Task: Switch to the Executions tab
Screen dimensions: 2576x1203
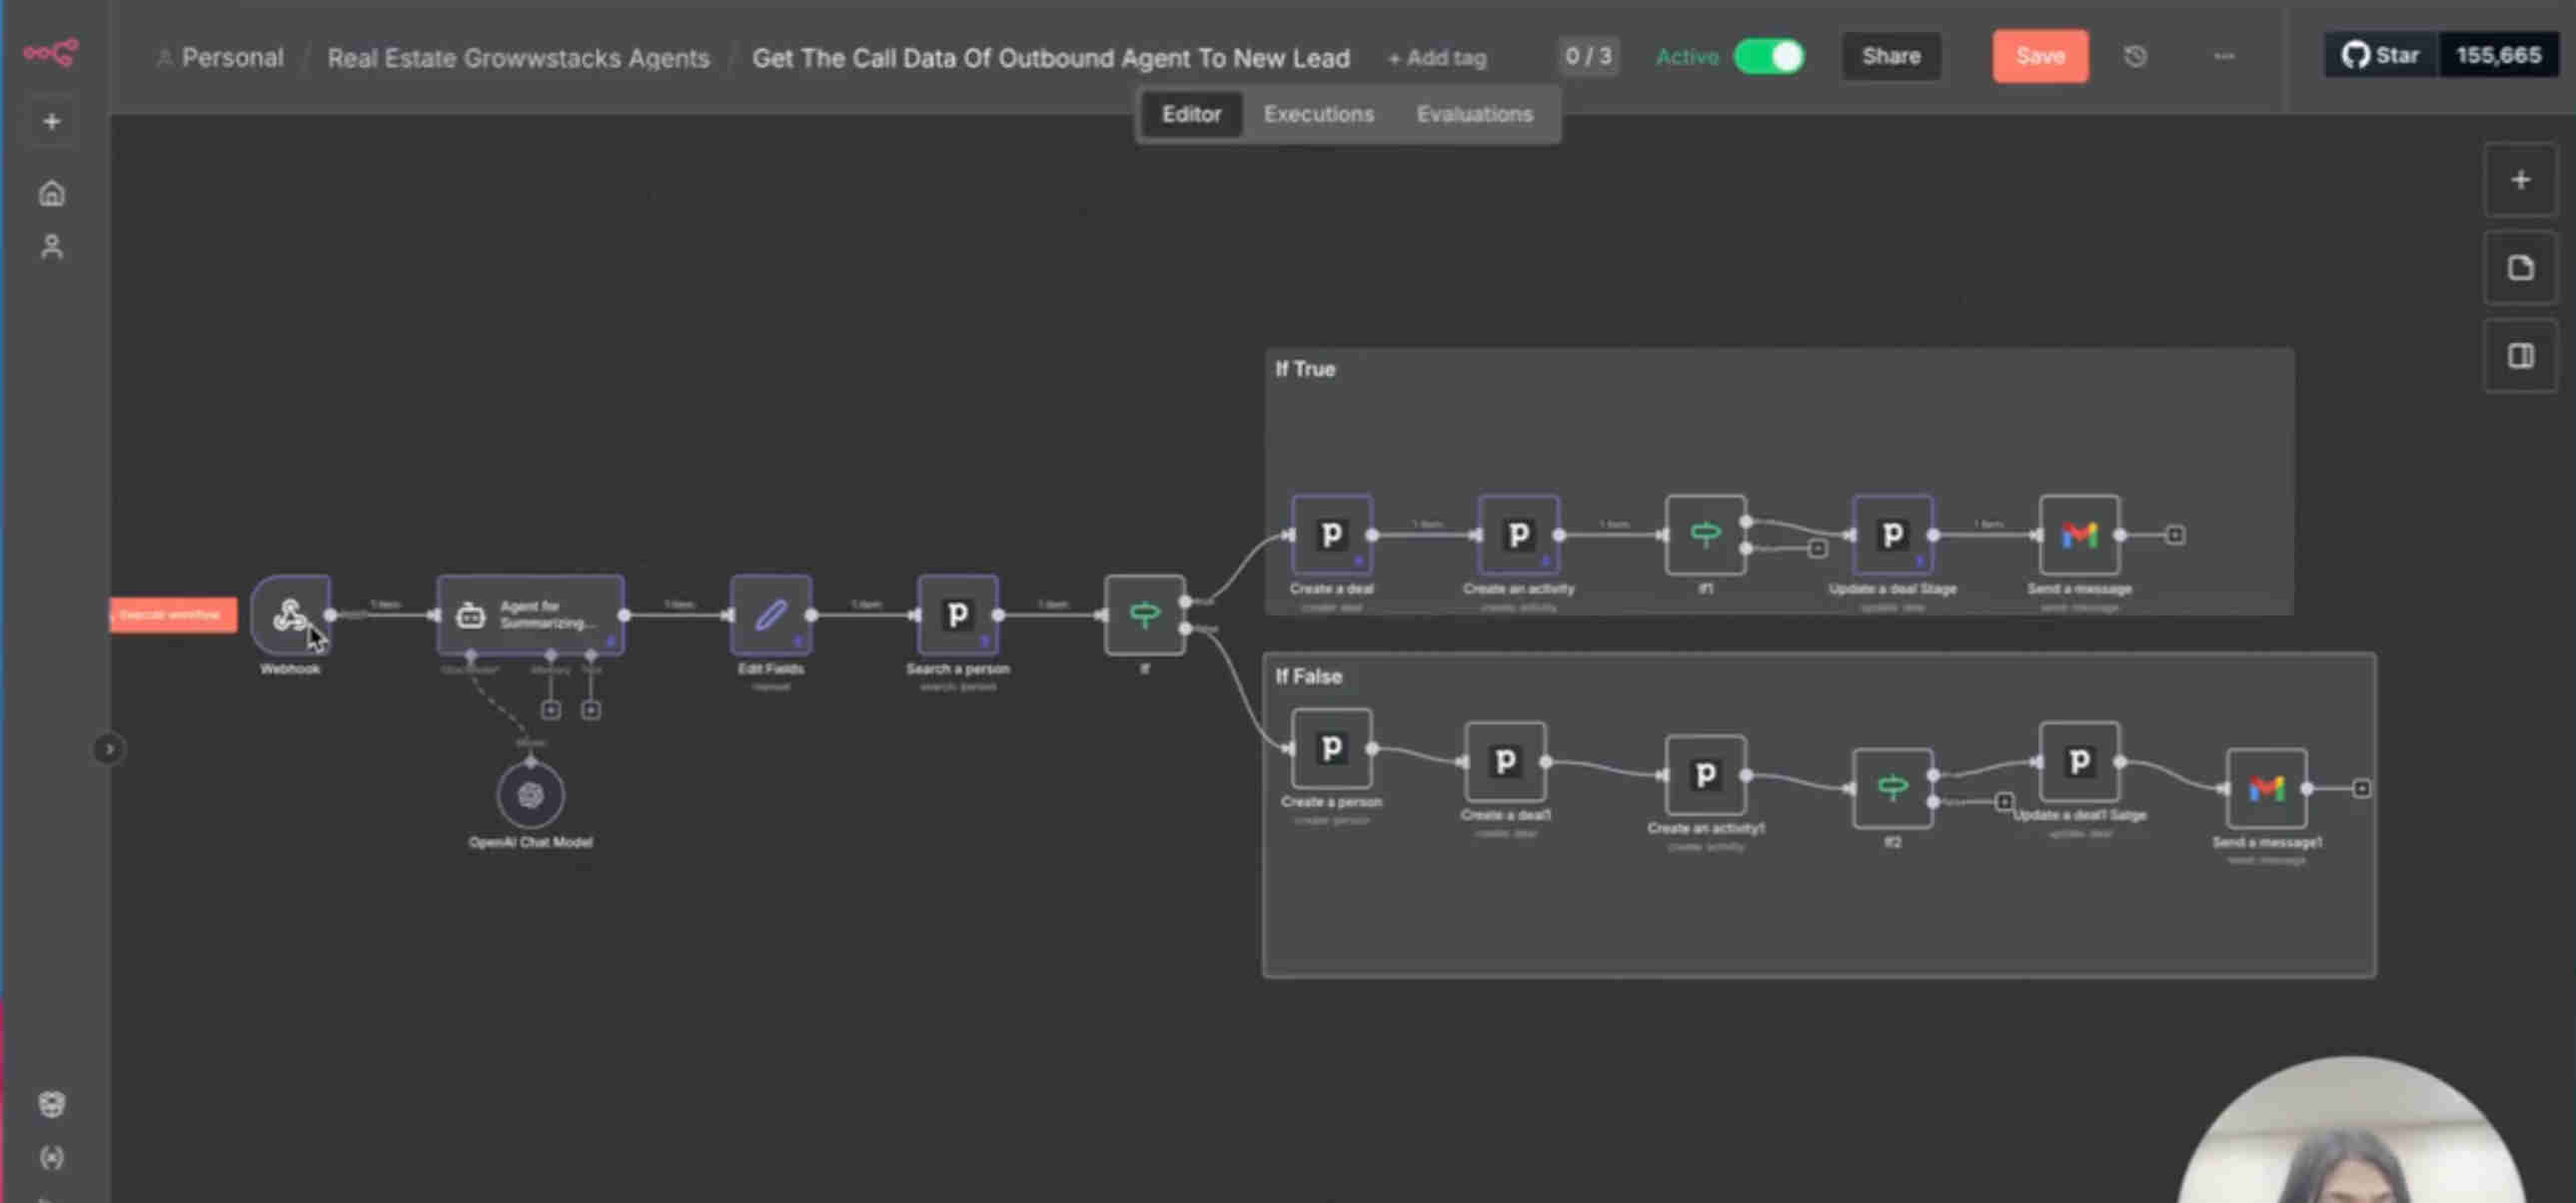Action: coord(1318,114)
